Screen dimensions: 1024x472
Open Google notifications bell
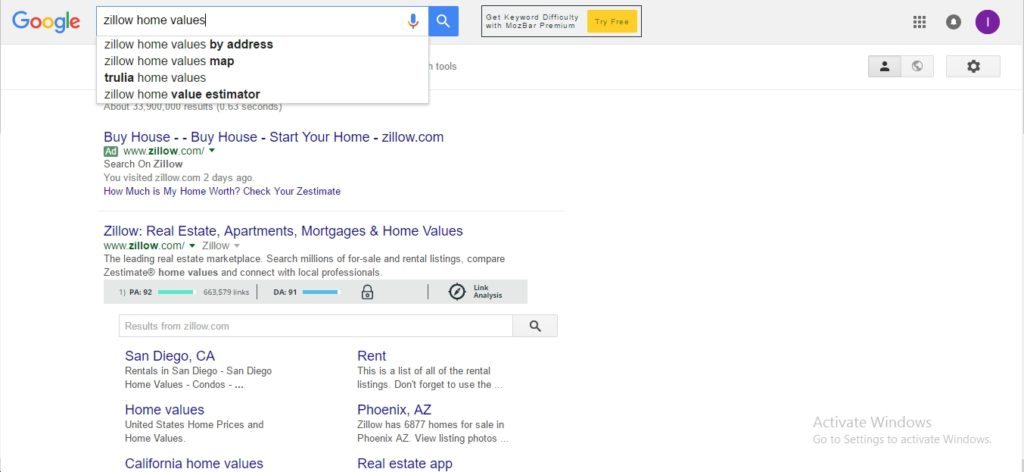click(953, 22)
